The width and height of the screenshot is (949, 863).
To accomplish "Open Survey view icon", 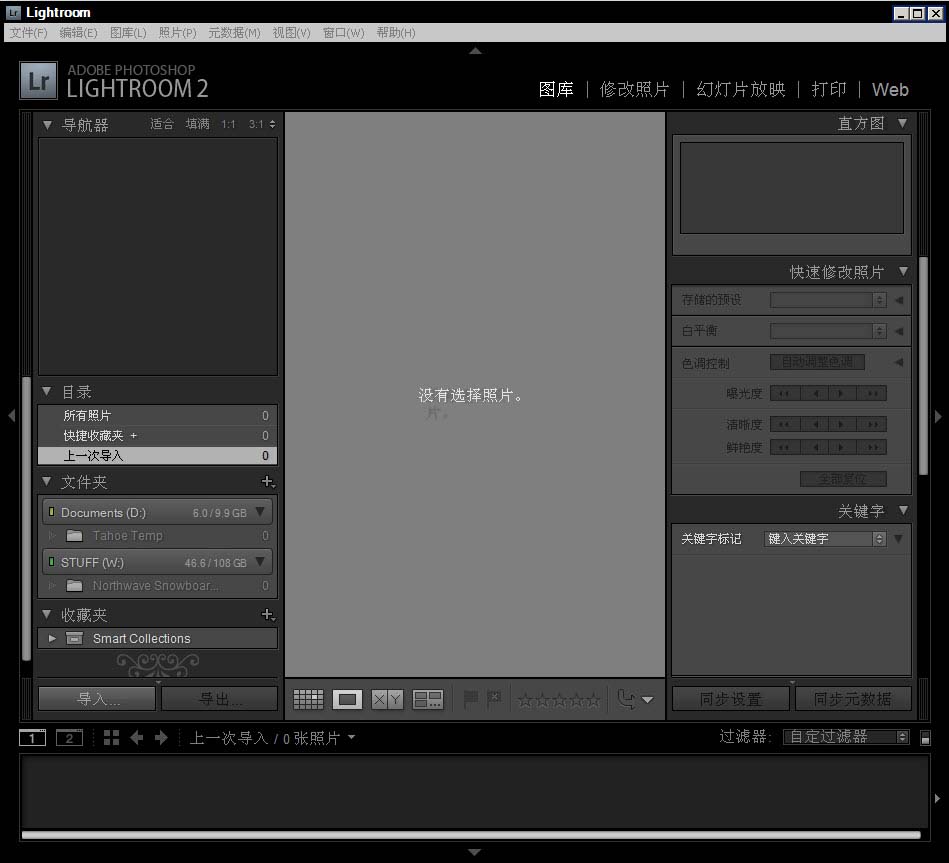I will 428,700.
